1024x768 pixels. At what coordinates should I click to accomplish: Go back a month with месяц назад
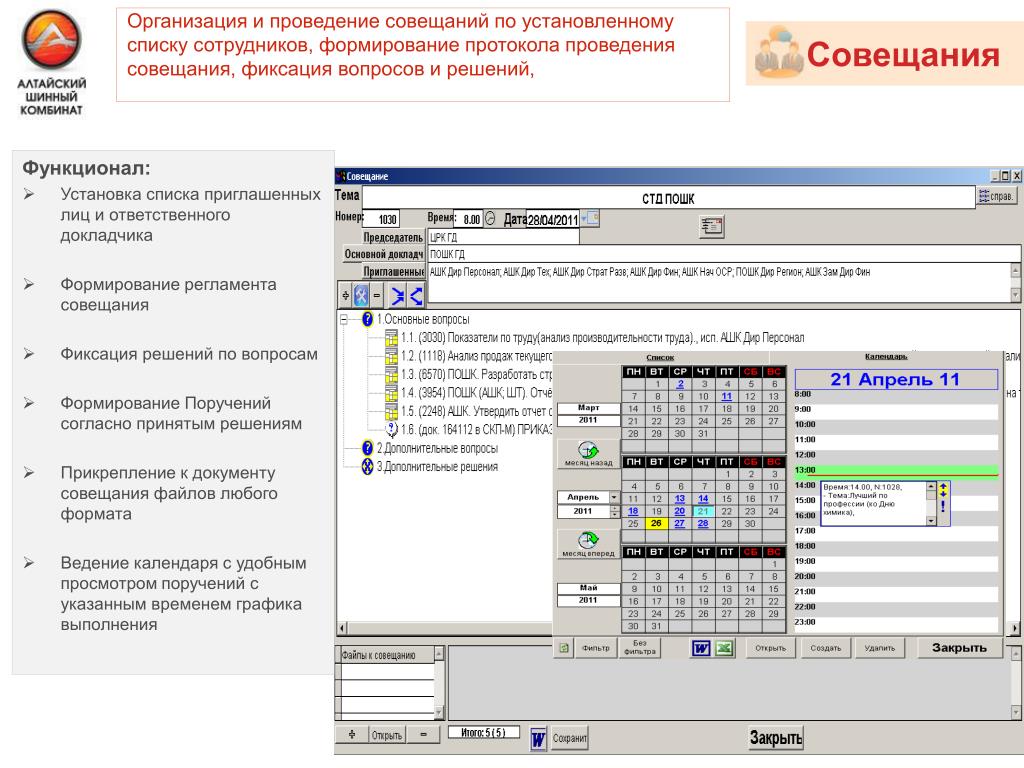pos(588,454)
